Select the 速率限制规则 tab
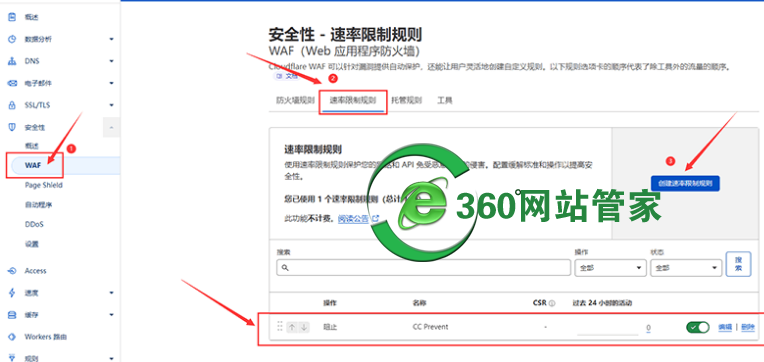This screenshot has height=362, width=764. 353,101
